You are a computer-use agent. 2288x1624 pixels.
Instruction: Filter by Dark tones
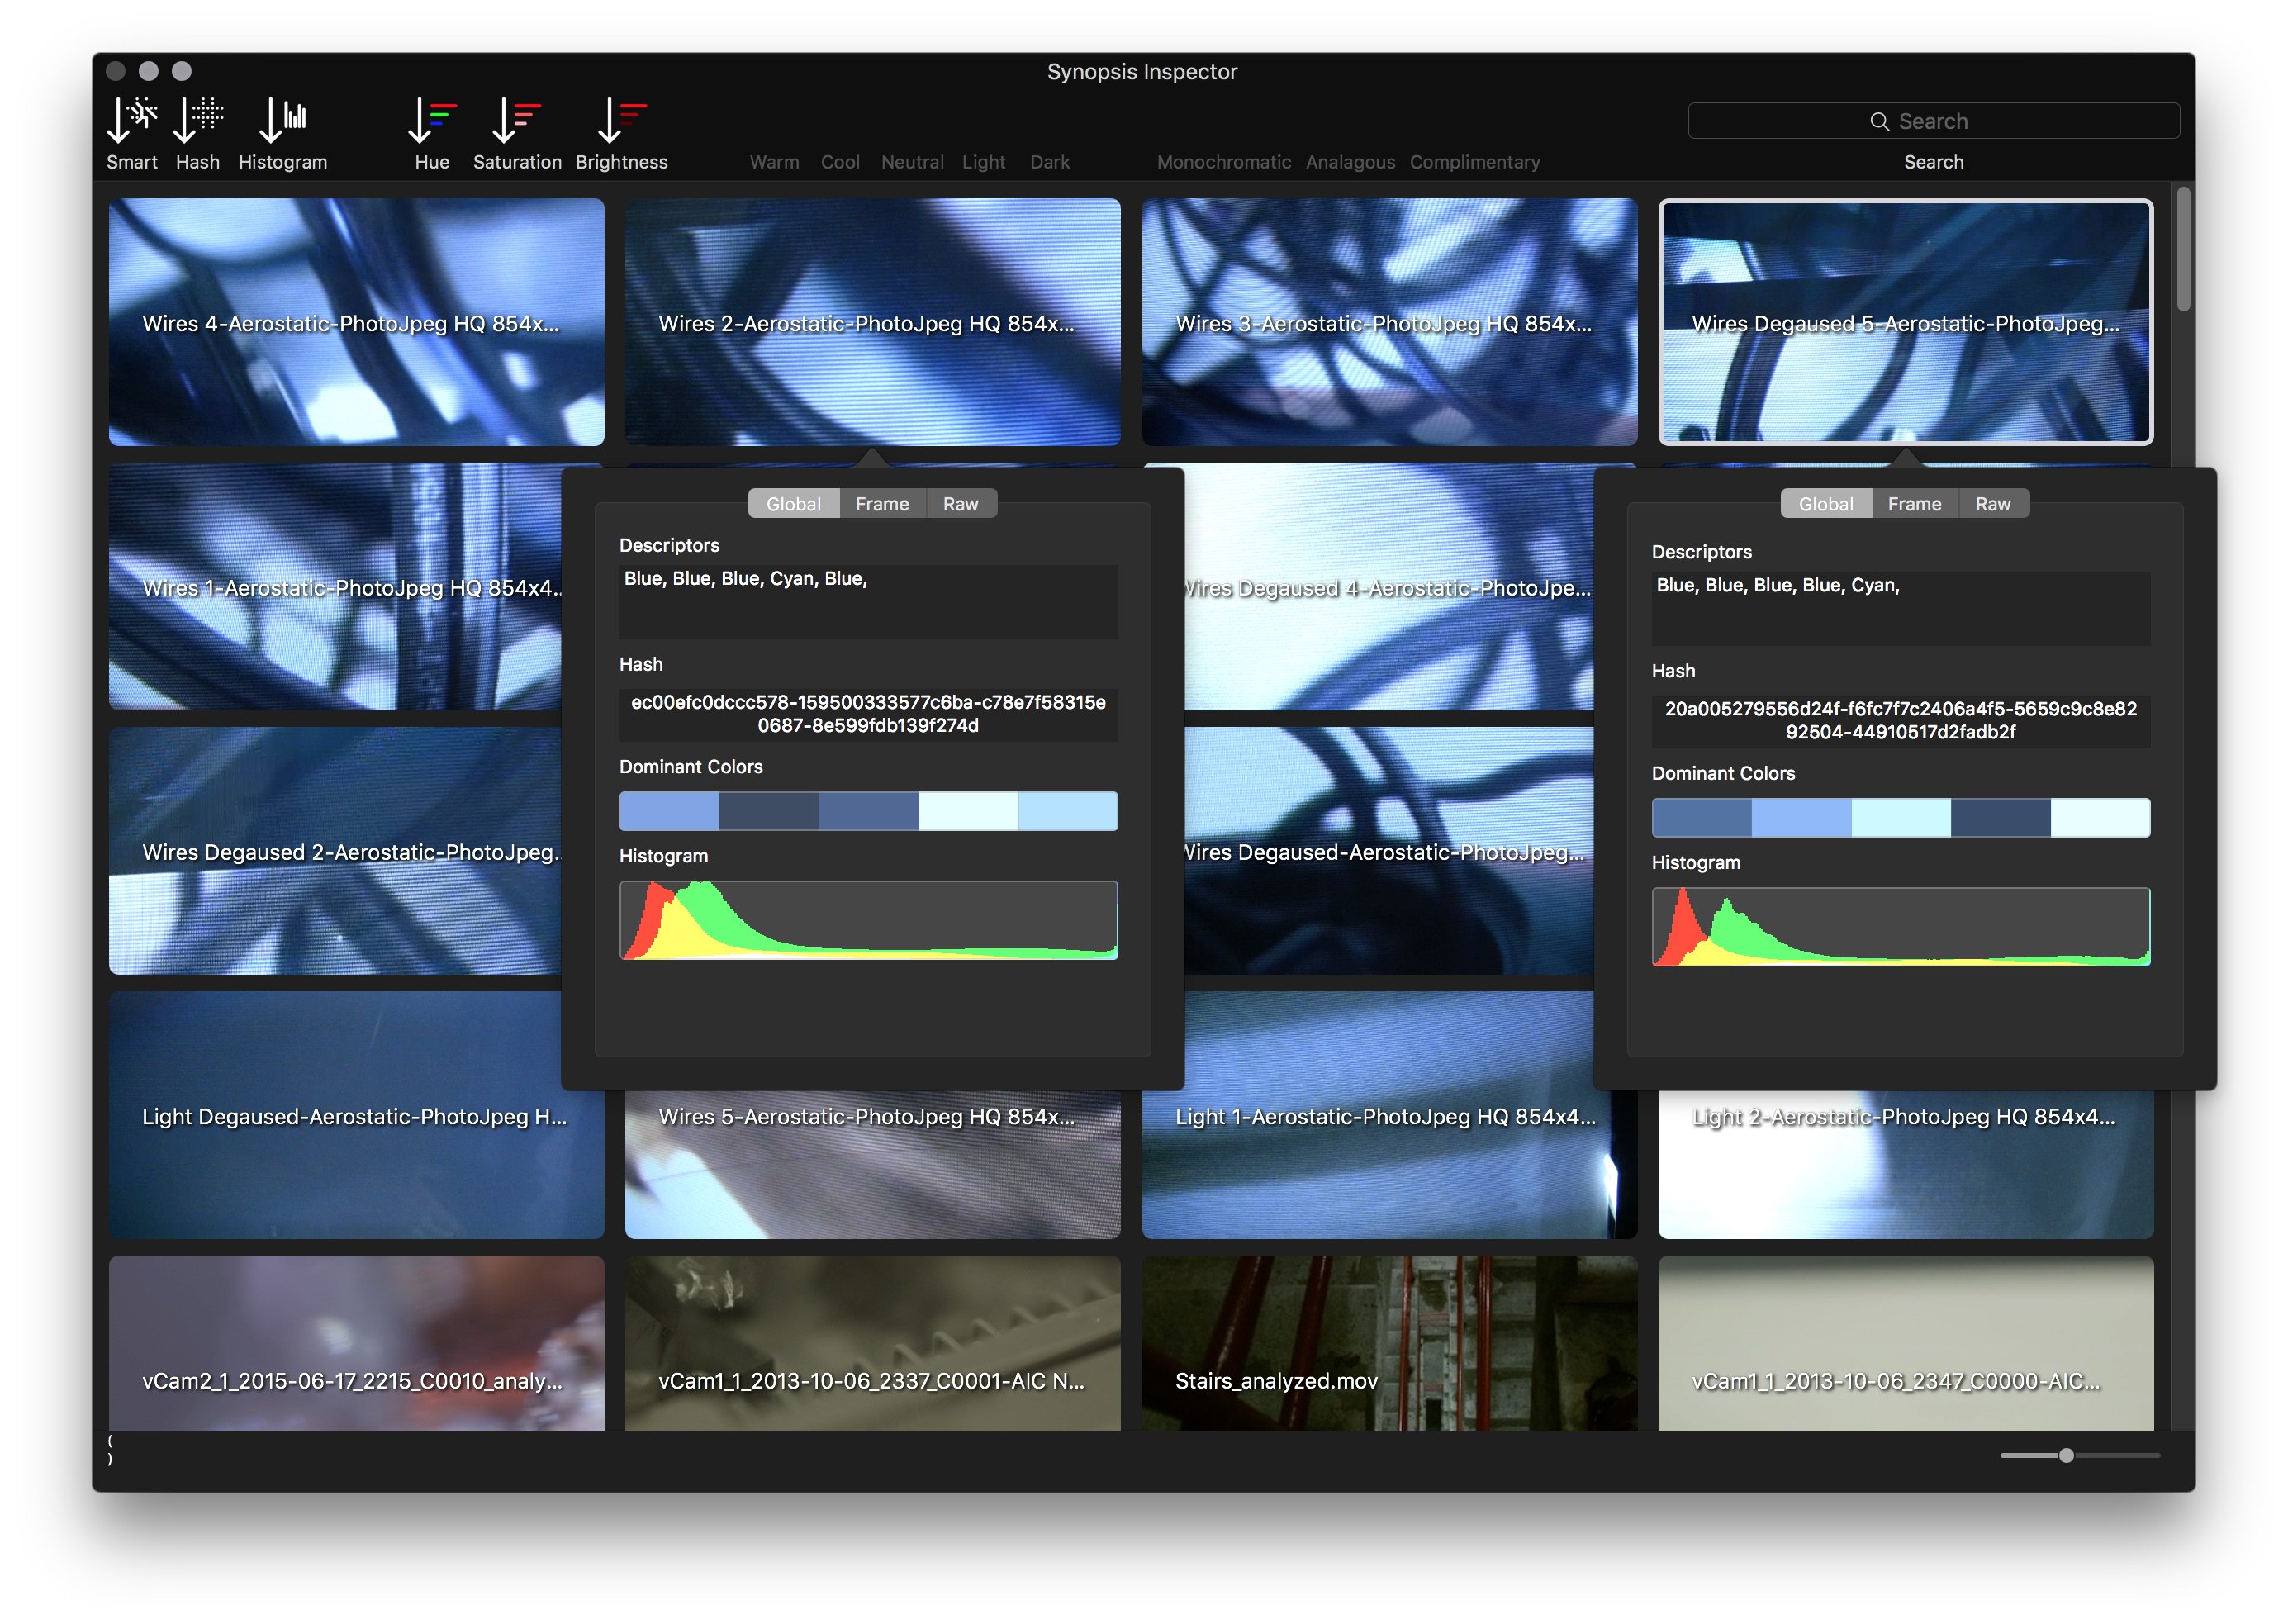pyautogui.click(x=1050, y=162)
